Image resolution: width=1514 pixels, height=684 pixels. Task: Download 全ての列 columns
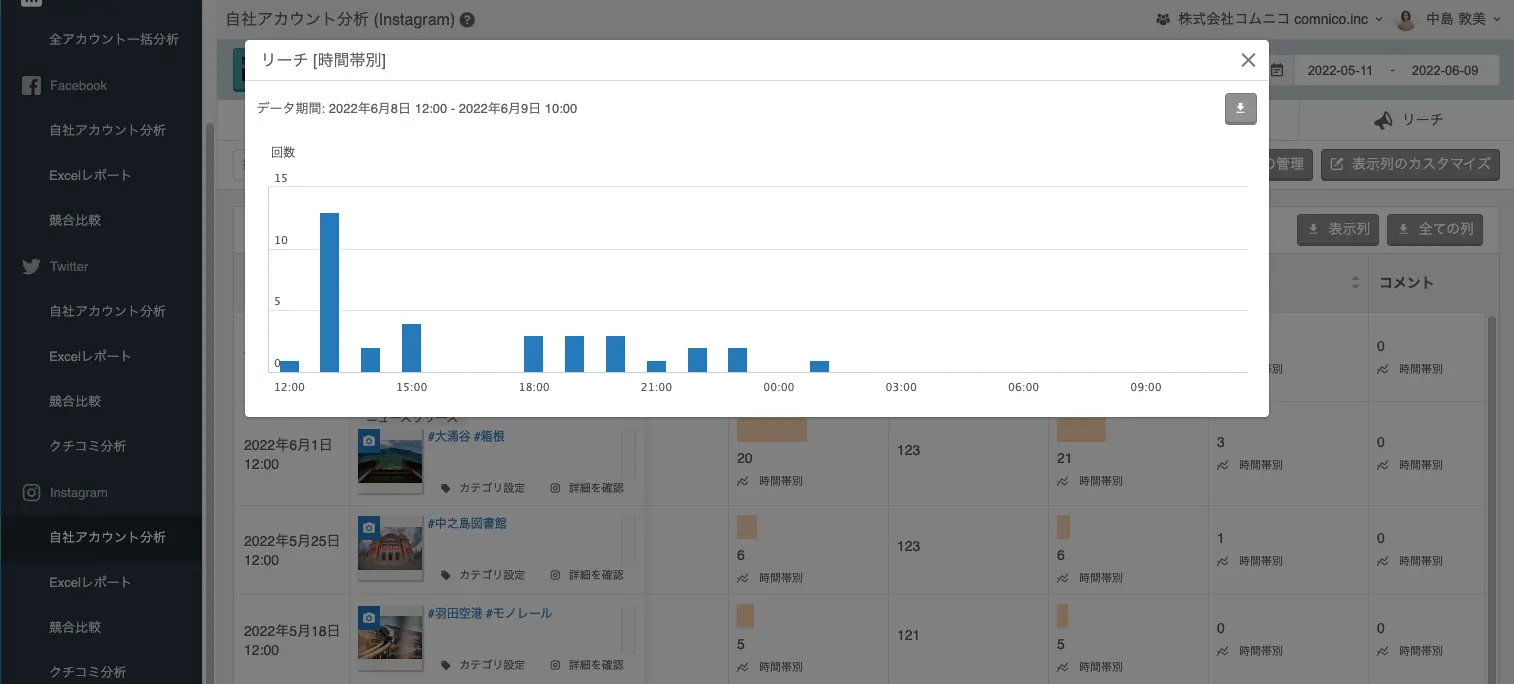click(x=1436, y=230)
